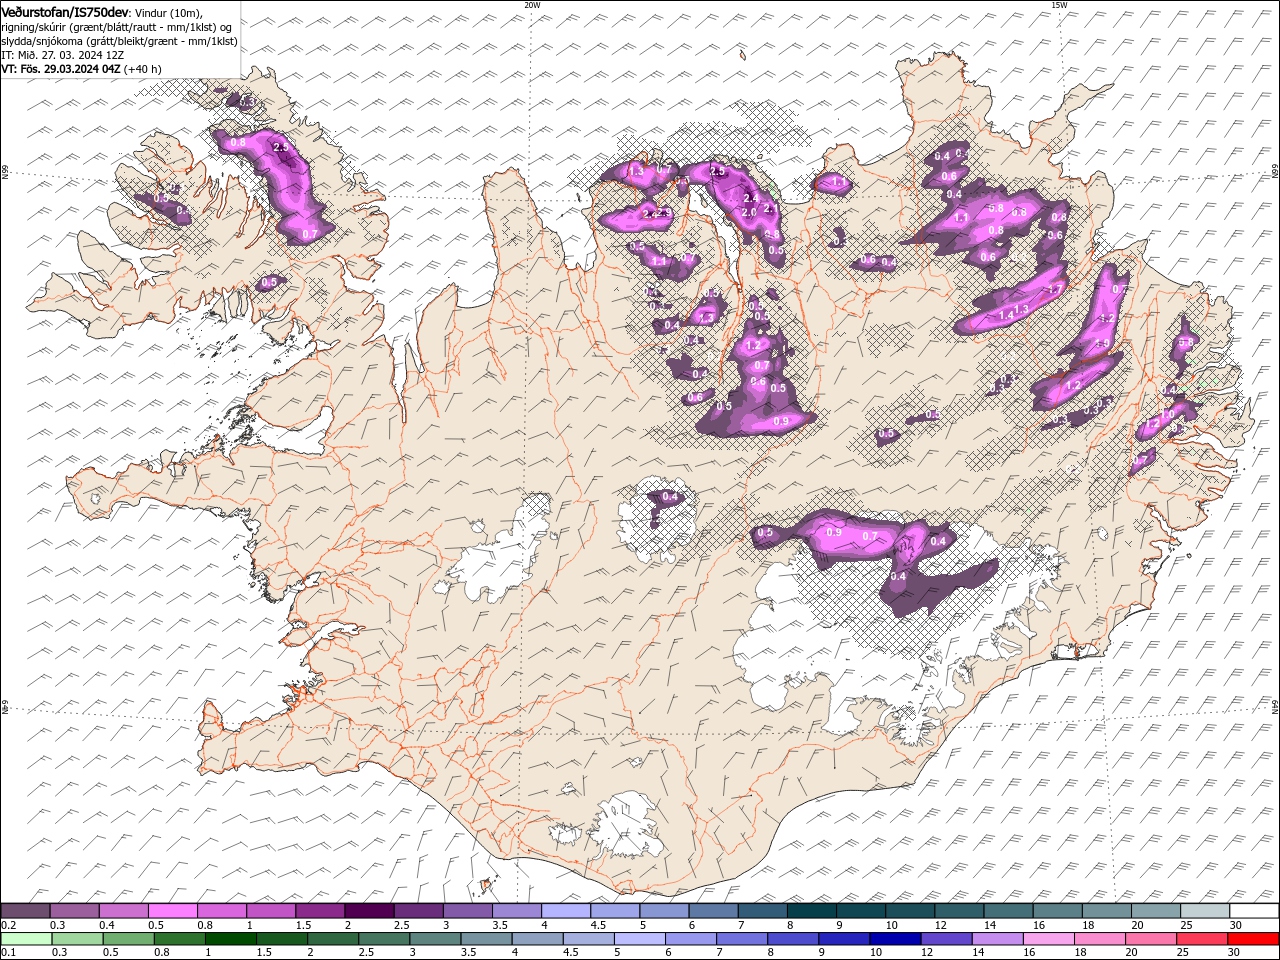Pick the red lower-legend swatch at 30
1280x960 pixels.
coord(1253,939)
